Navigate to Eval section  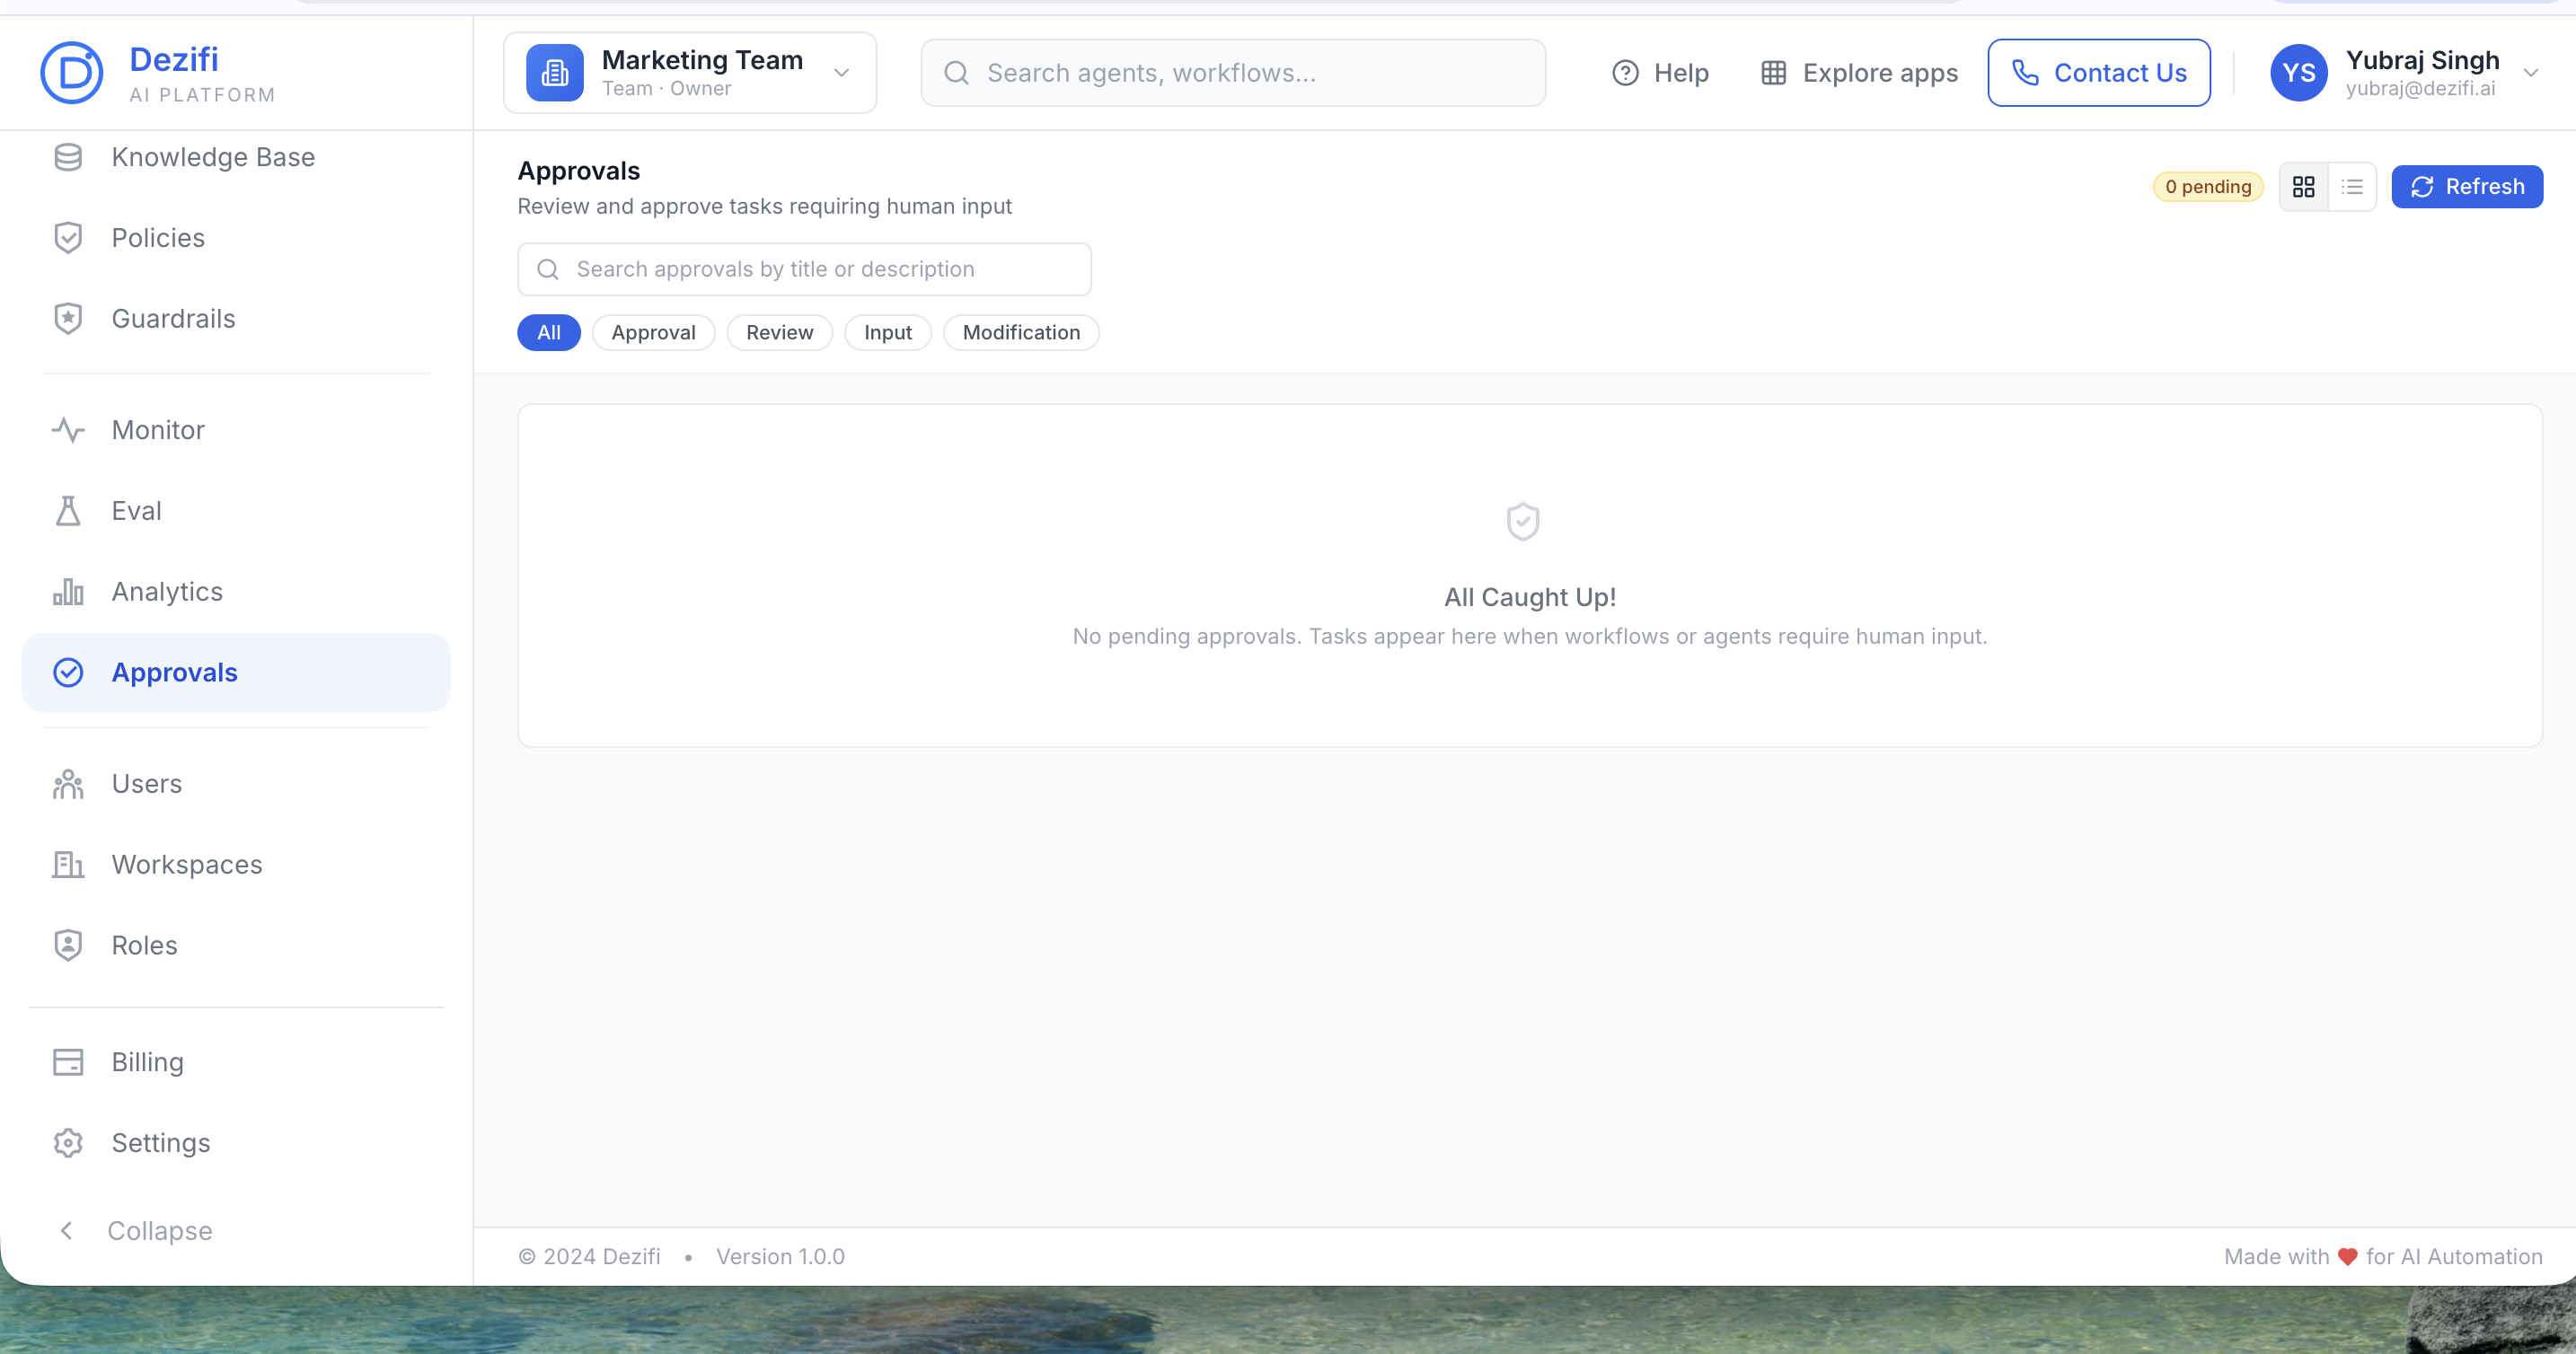pyautogui.click(x=236, y=511)
